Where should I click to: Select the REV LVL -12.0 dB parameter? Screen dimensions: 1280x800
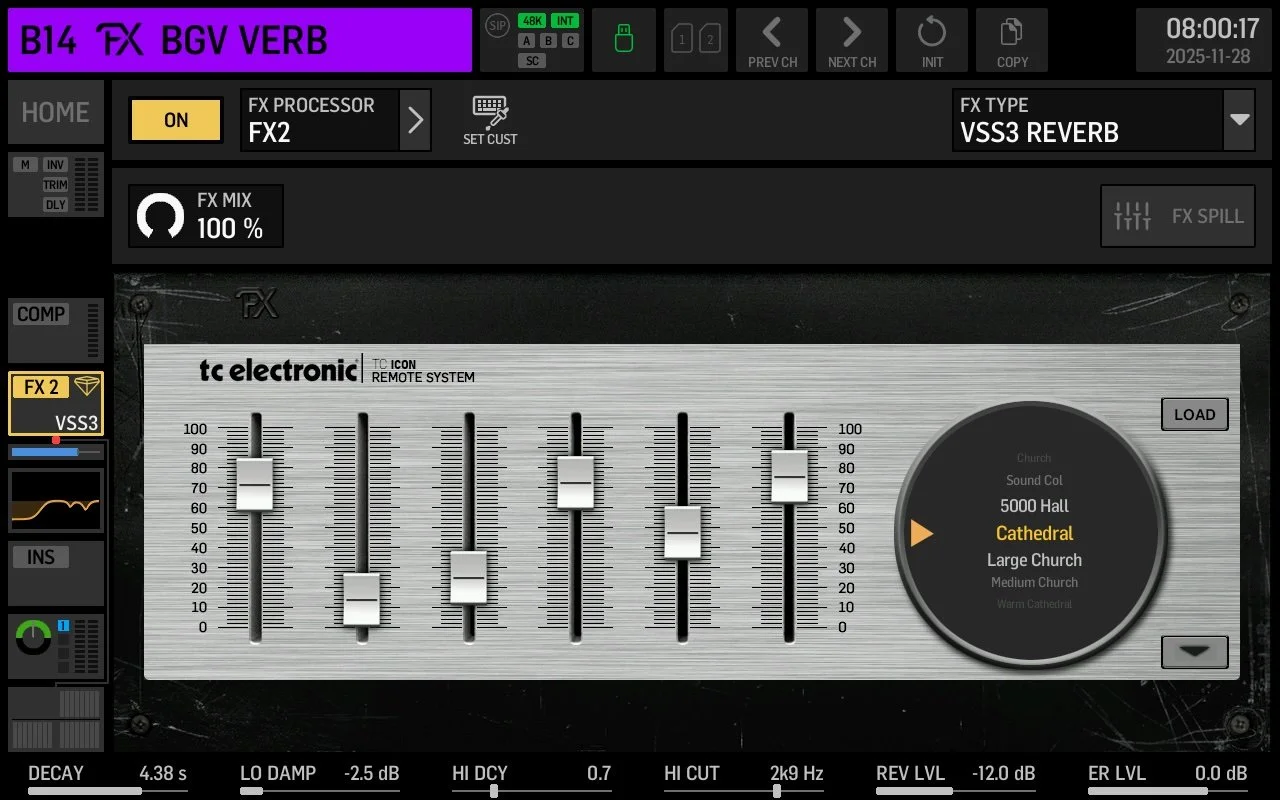(956, 778)
